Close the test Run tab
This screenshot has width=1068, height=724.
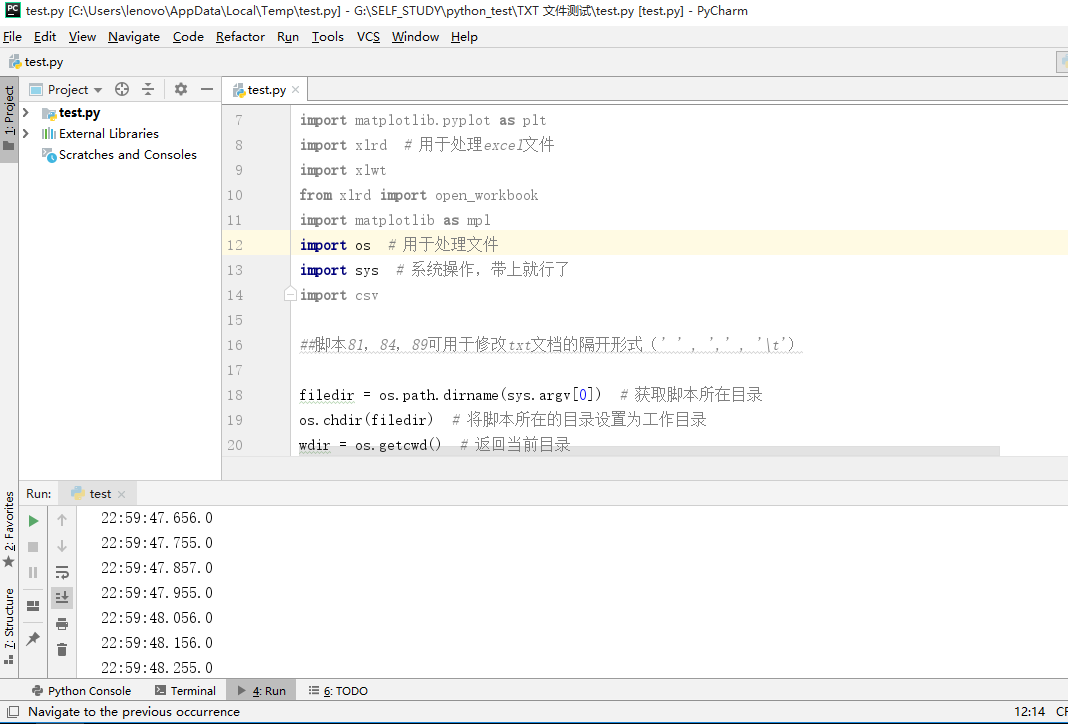[121, 494]
